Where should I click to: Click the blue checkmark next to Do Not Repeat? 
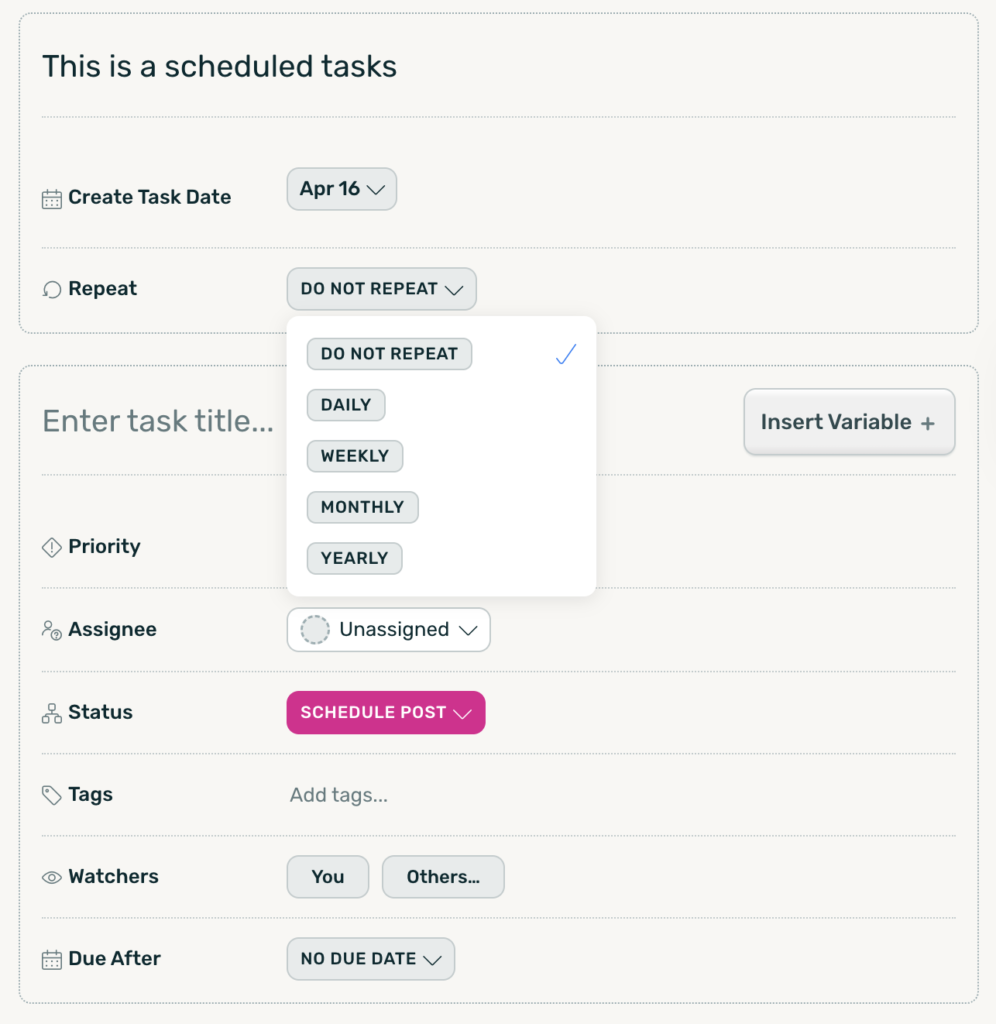coord(566,354)
